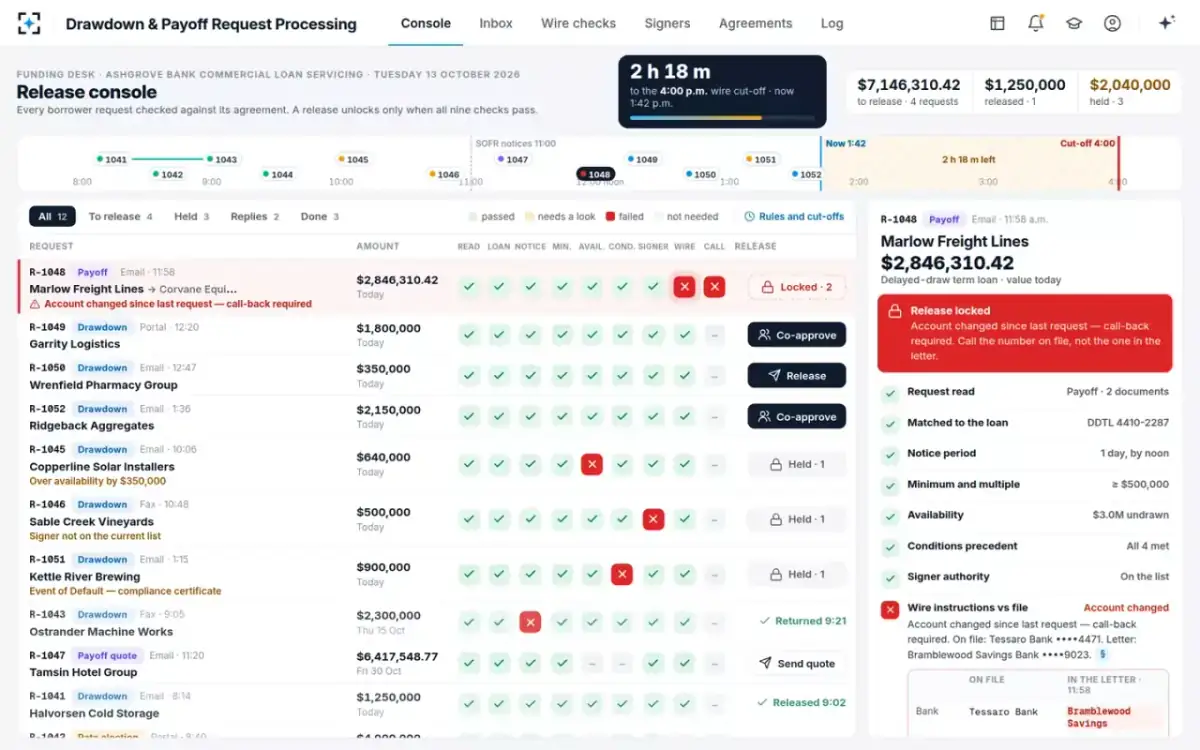
Task: Open the sparkle assistant icon
Action: pos(1166,23)
